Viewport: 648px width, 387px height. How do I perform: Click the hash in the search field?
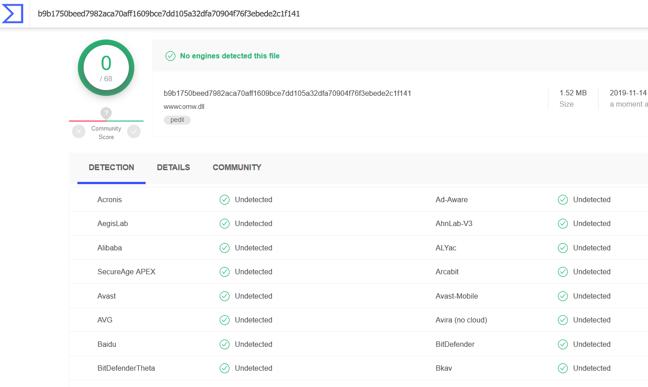[x=169, y=14]
